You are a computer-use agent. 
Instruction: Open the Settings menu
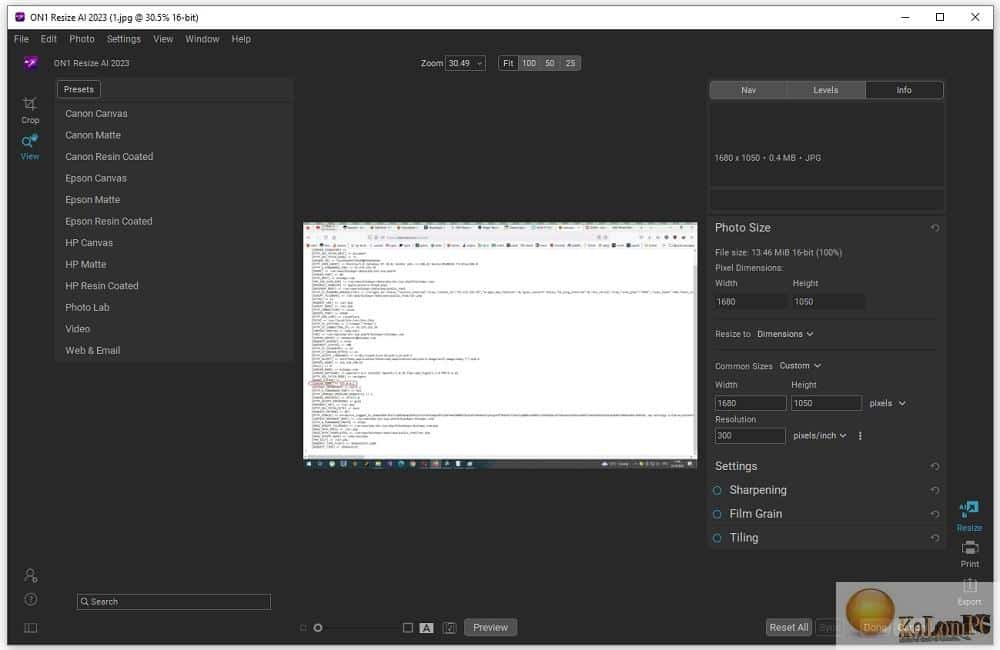pos(124,39)
